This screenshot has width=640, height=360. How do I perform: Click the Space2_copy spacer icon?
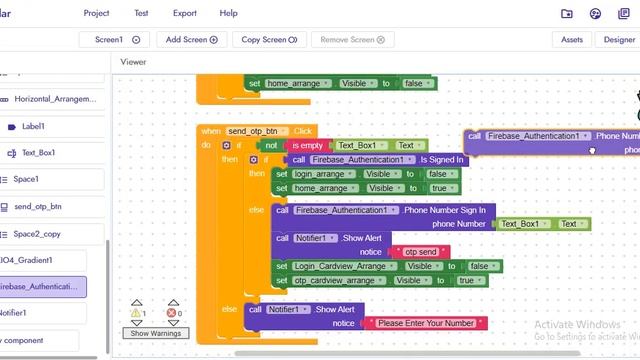point(4,235)
